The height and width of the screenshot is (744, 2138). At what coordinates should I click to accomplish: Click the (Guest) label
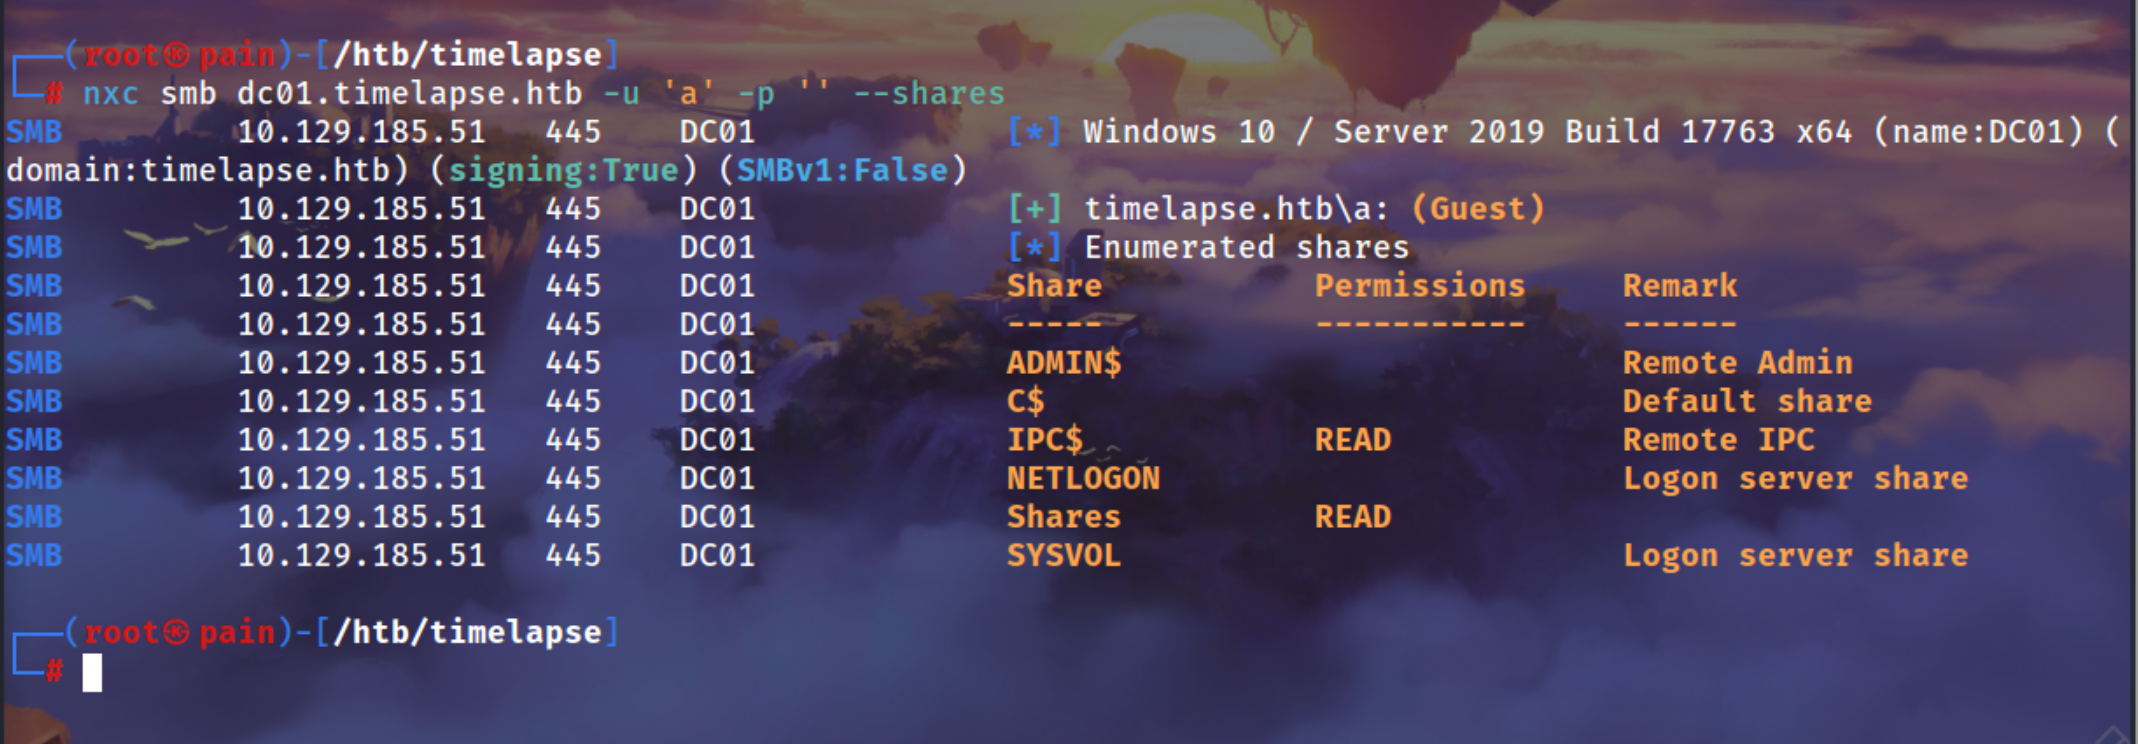[x=1478, y=209]
